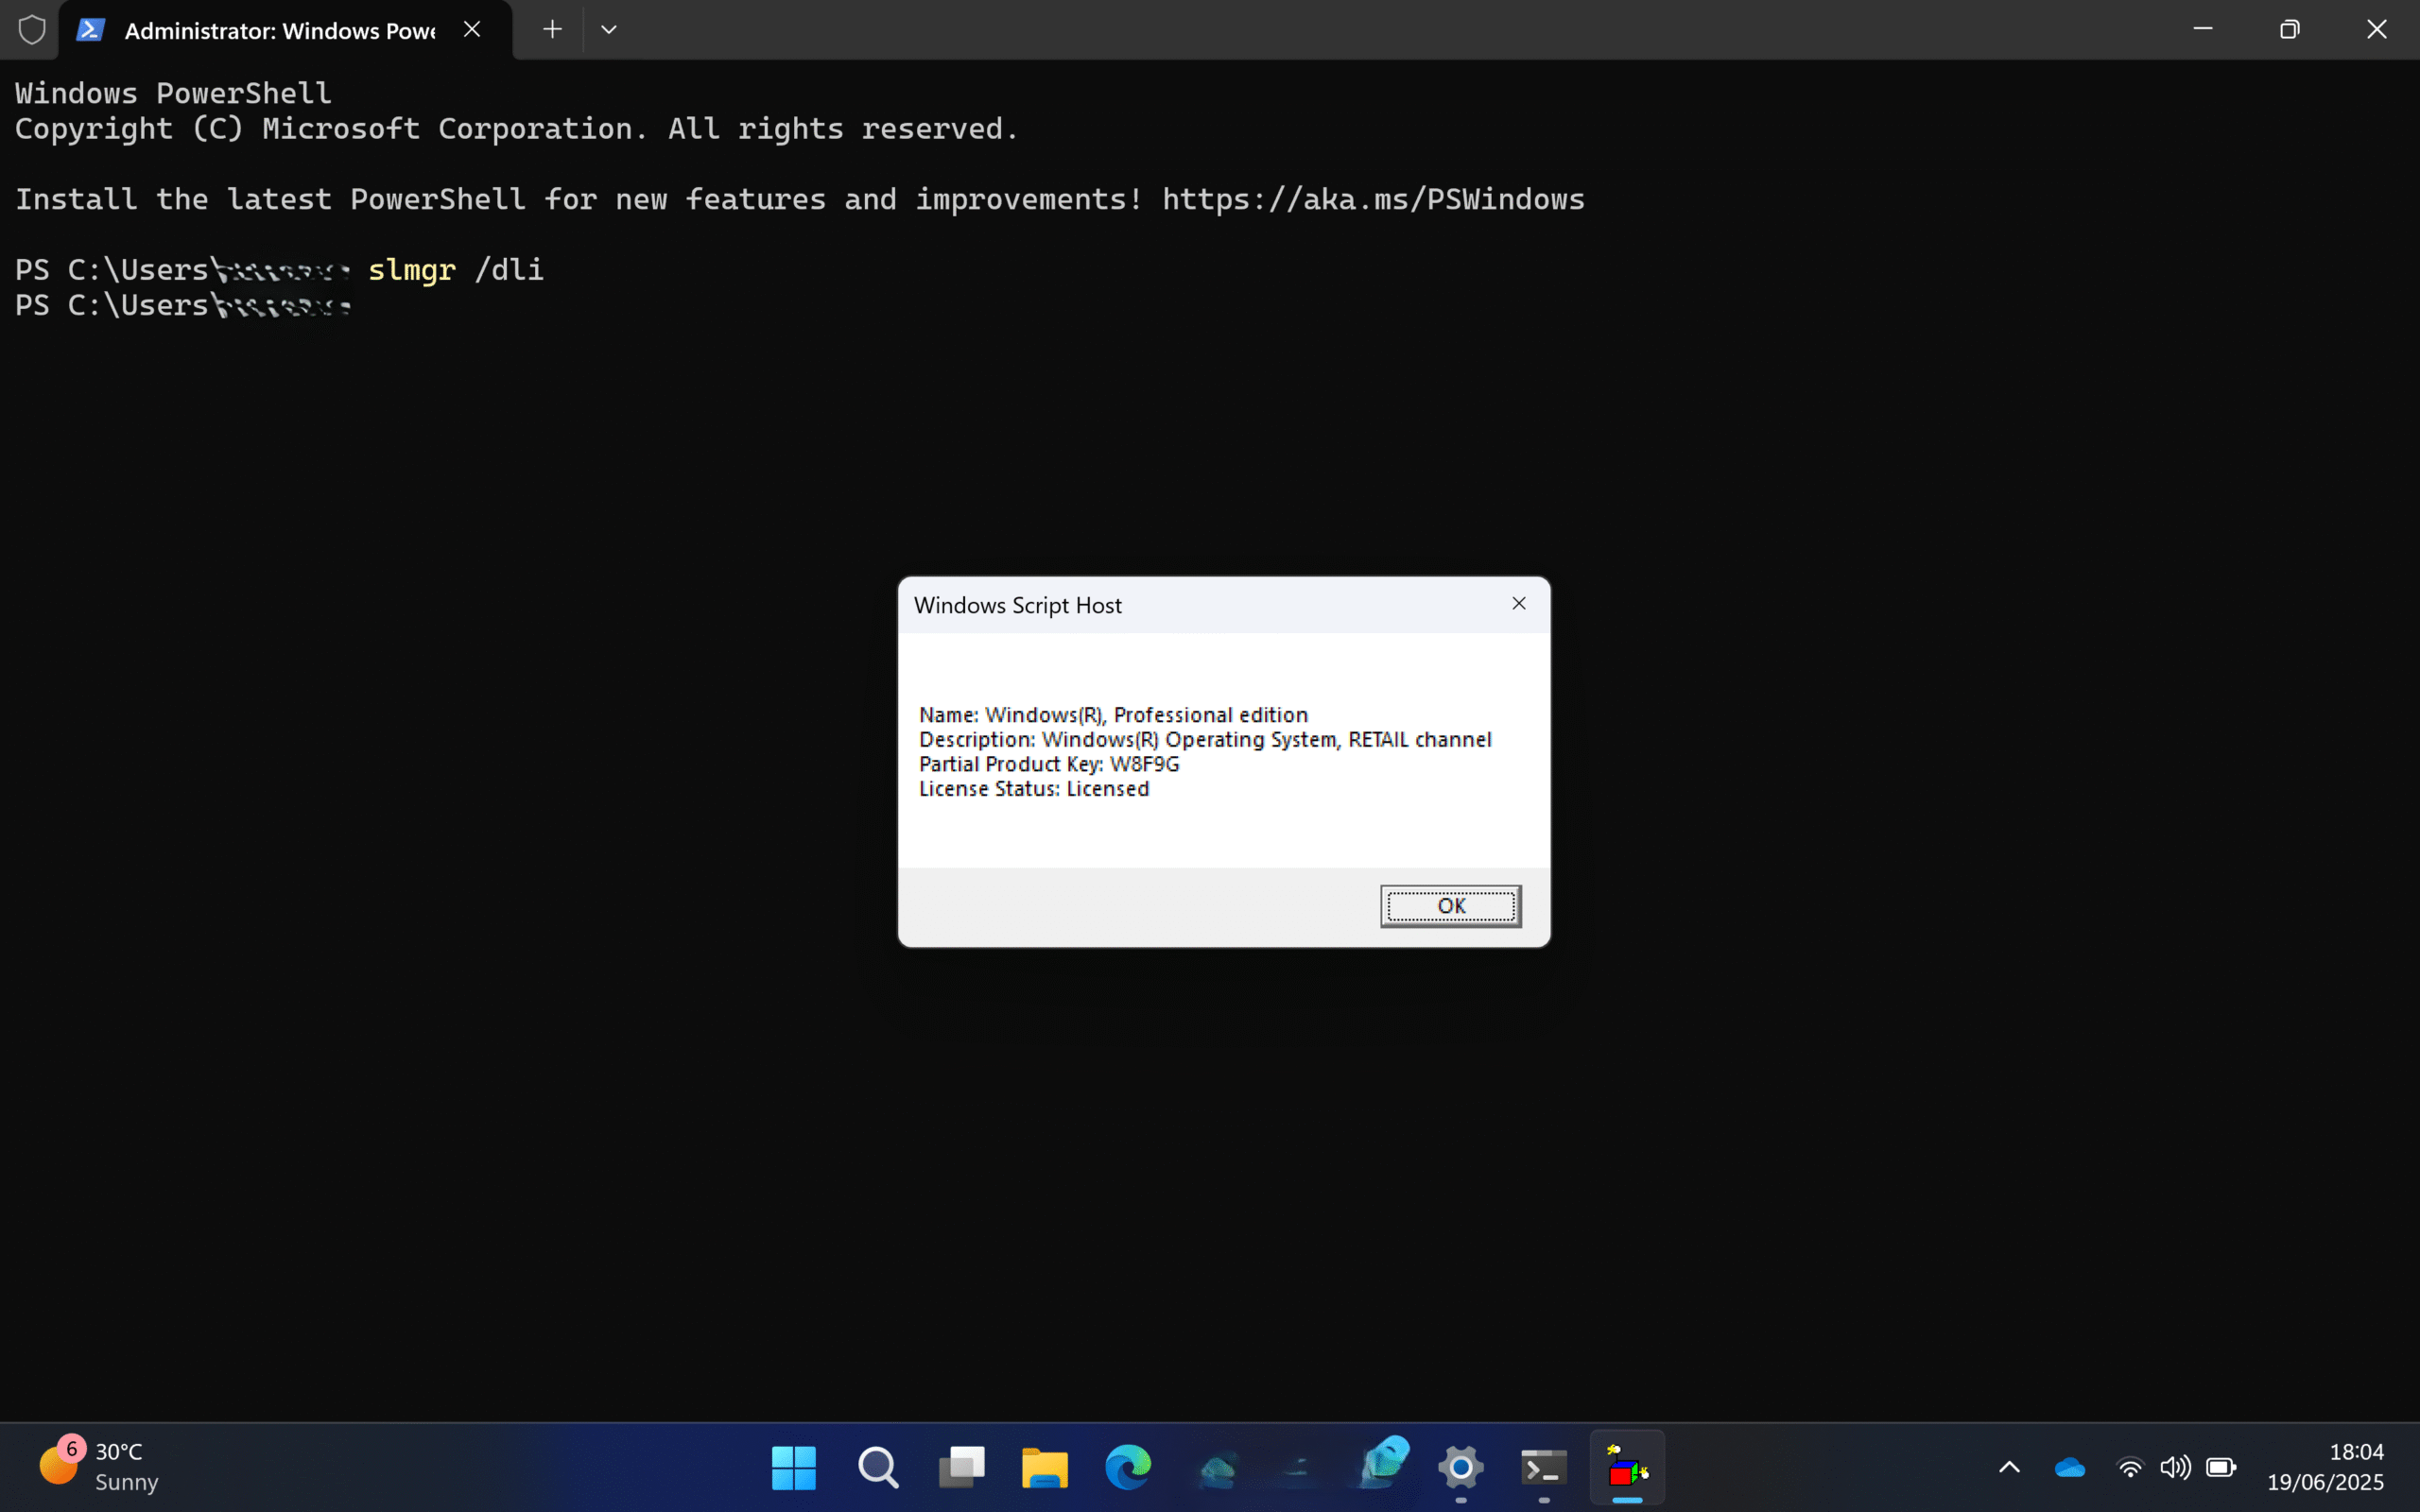Click the date 19/06/2025 in the tray
Screen dimensions: 2420x1512
coord(2325,1482)
